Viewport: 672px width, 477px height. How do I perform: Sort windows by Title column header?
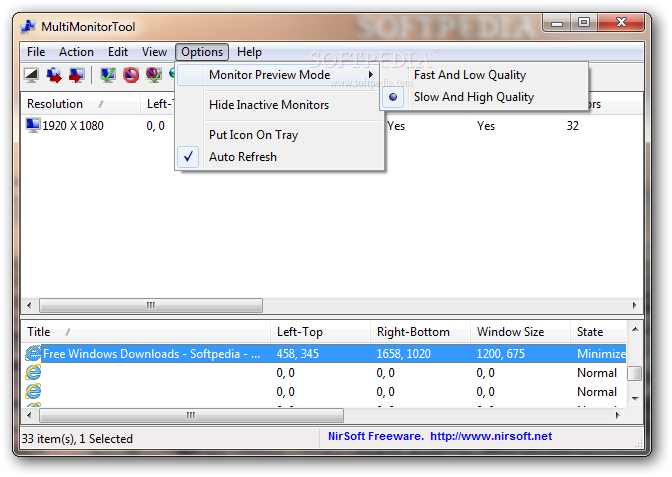pos(146,332)
